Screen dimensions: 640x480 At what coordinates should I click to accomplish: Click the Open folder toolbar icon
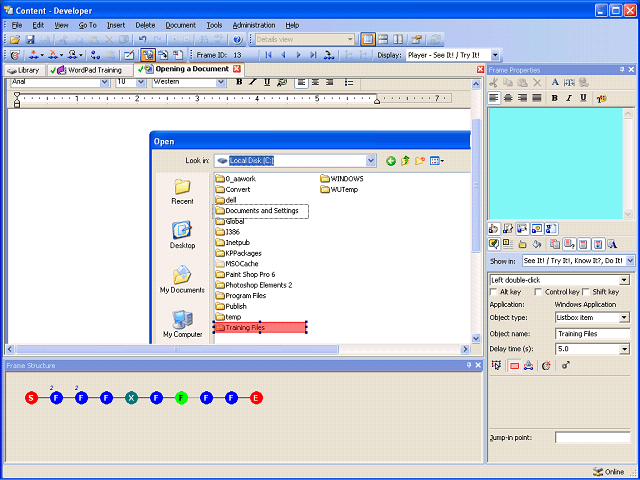point(15,40)
